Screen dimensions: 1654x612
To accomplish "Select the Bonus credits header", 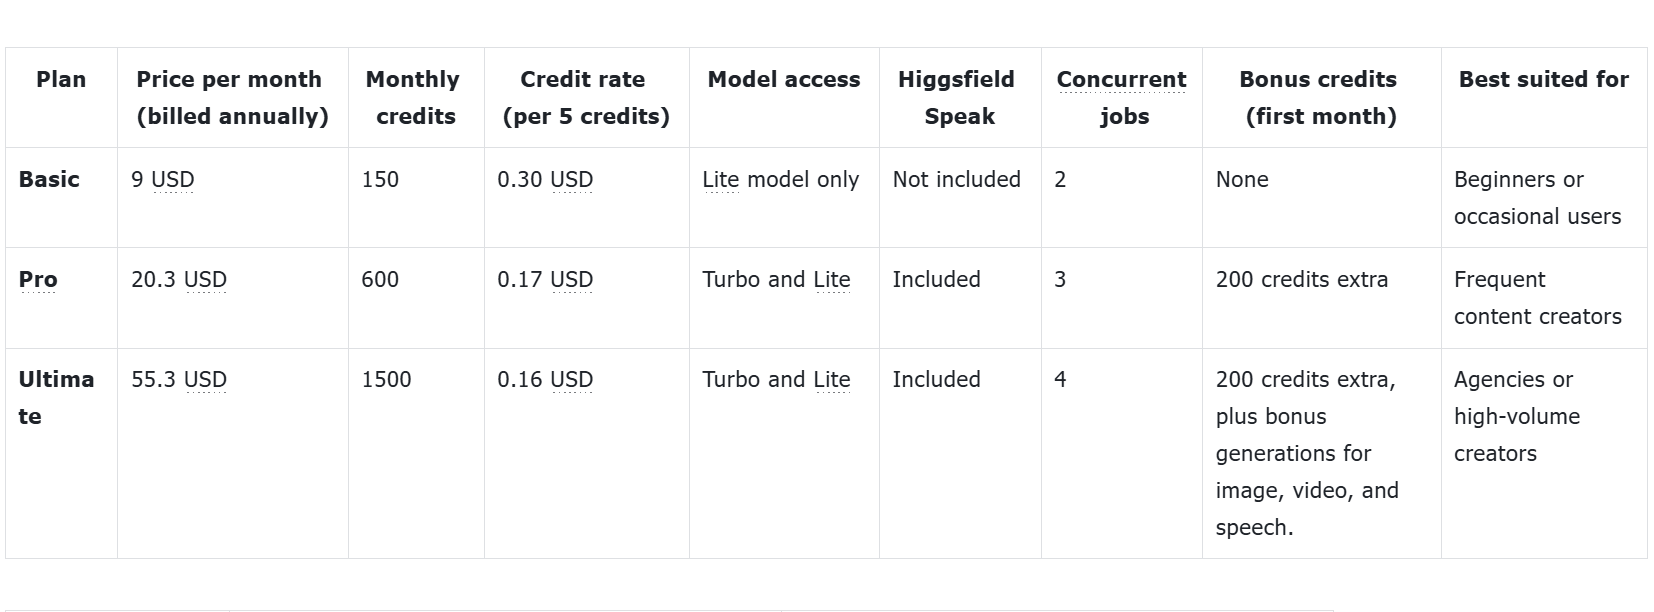I will (1319, 98).
